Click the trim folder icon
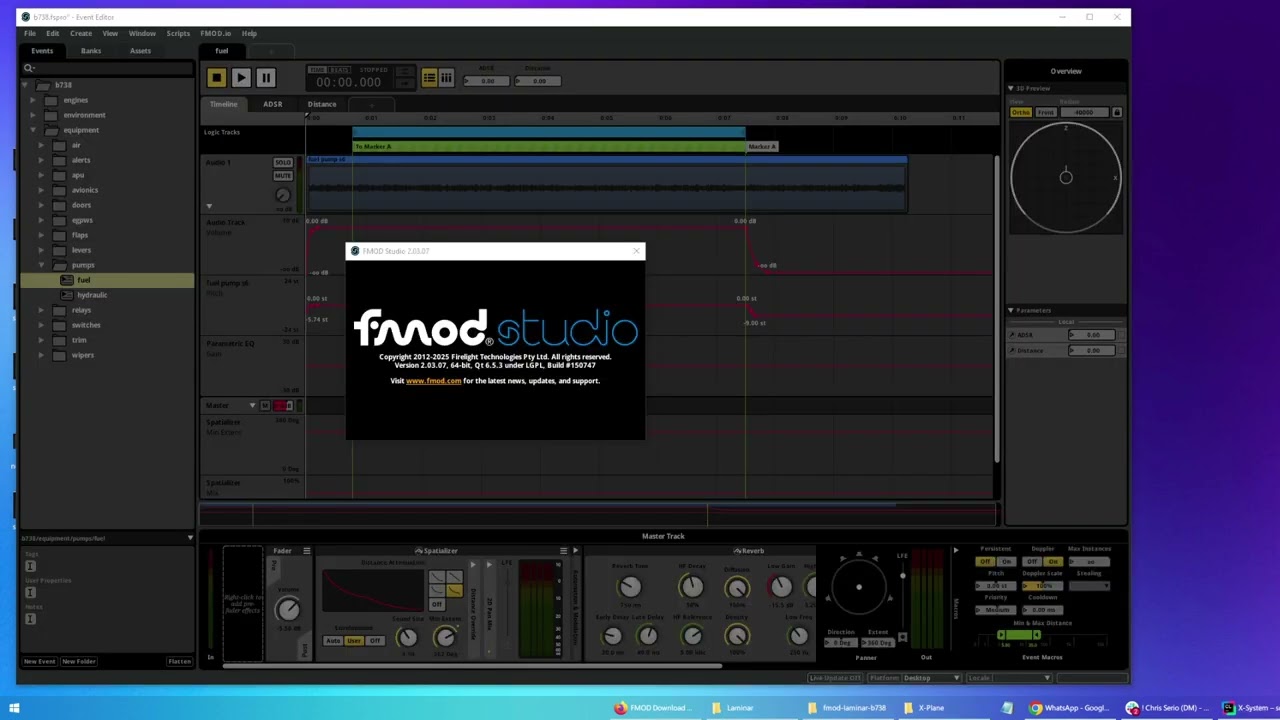 [59, 340]
